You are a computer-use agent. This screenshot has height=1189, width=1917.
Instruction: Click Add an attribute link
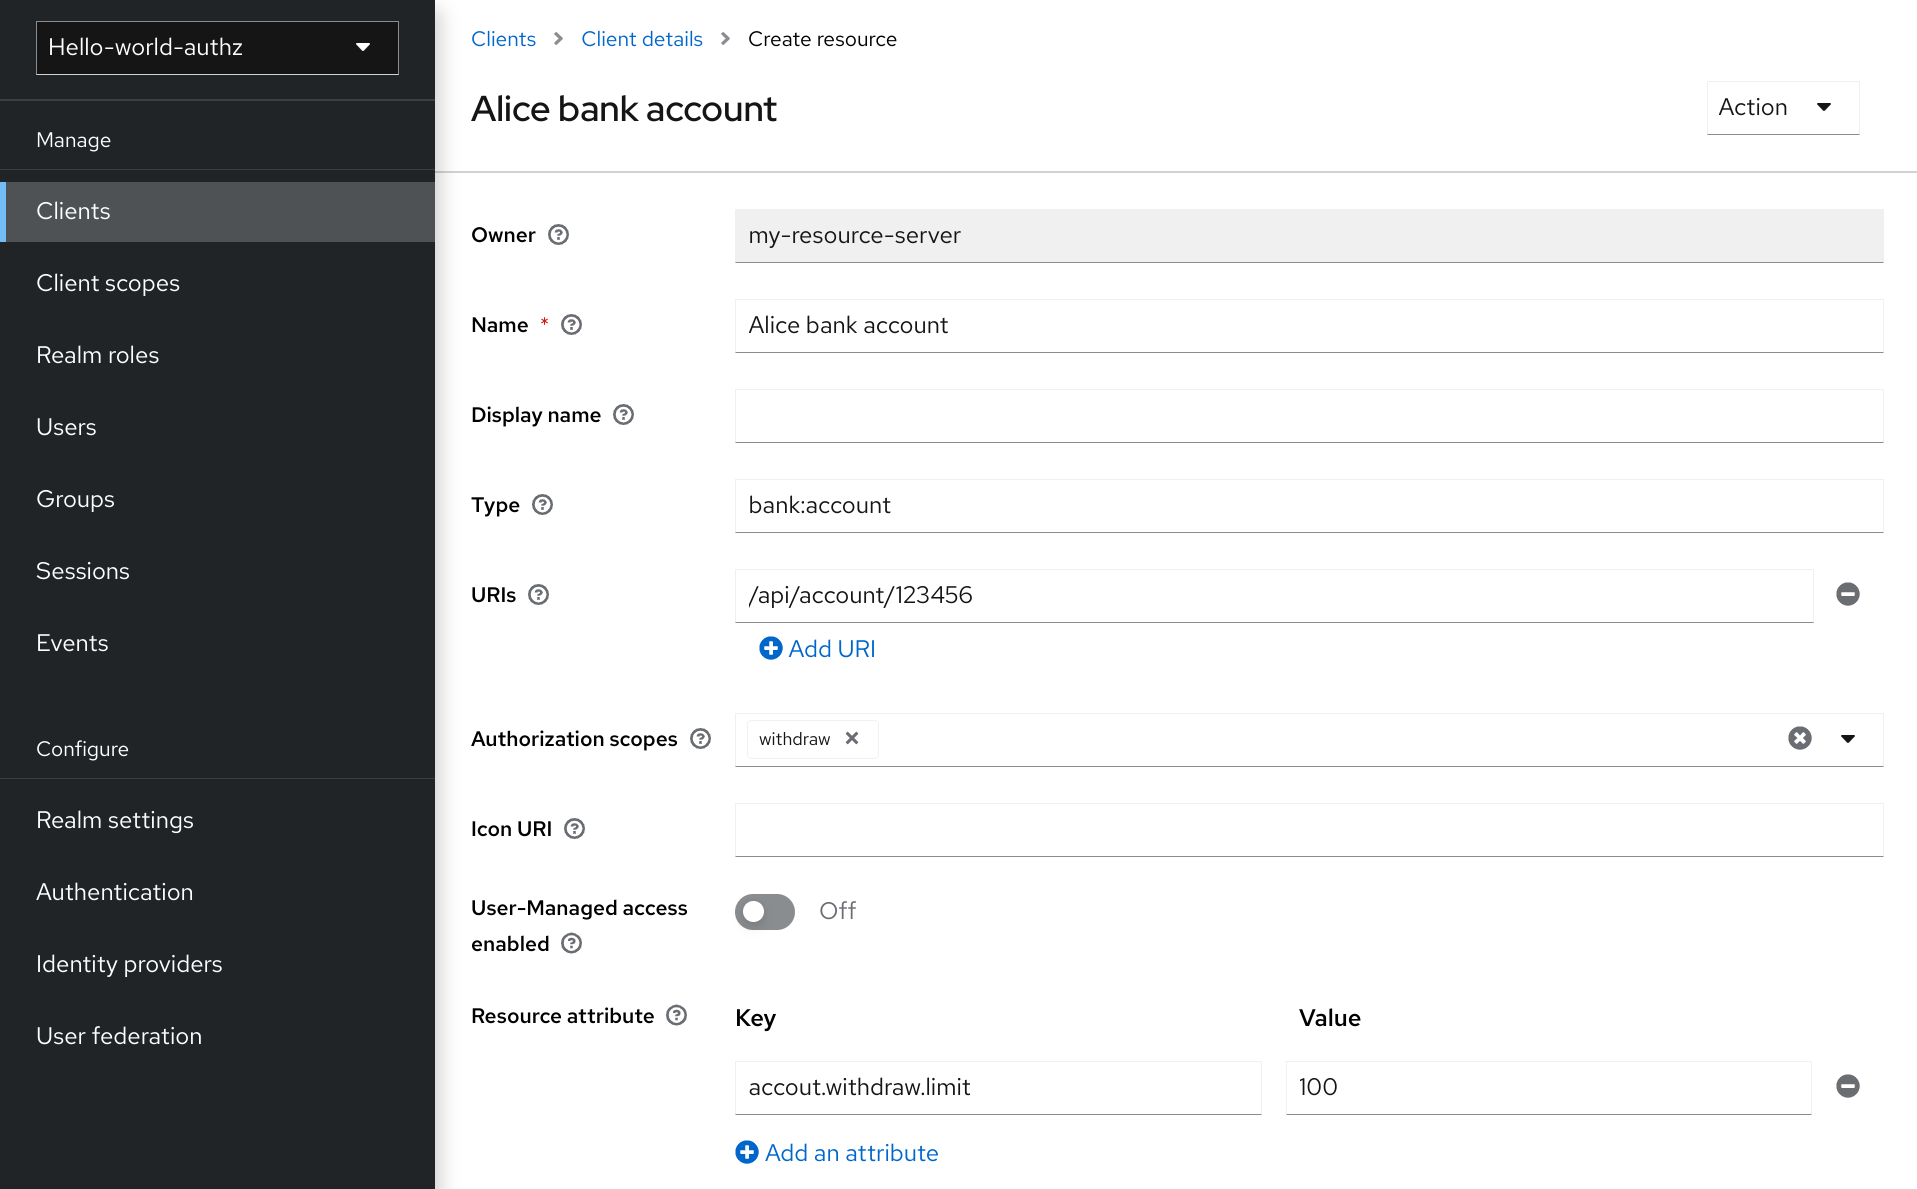pos(838,1153)
